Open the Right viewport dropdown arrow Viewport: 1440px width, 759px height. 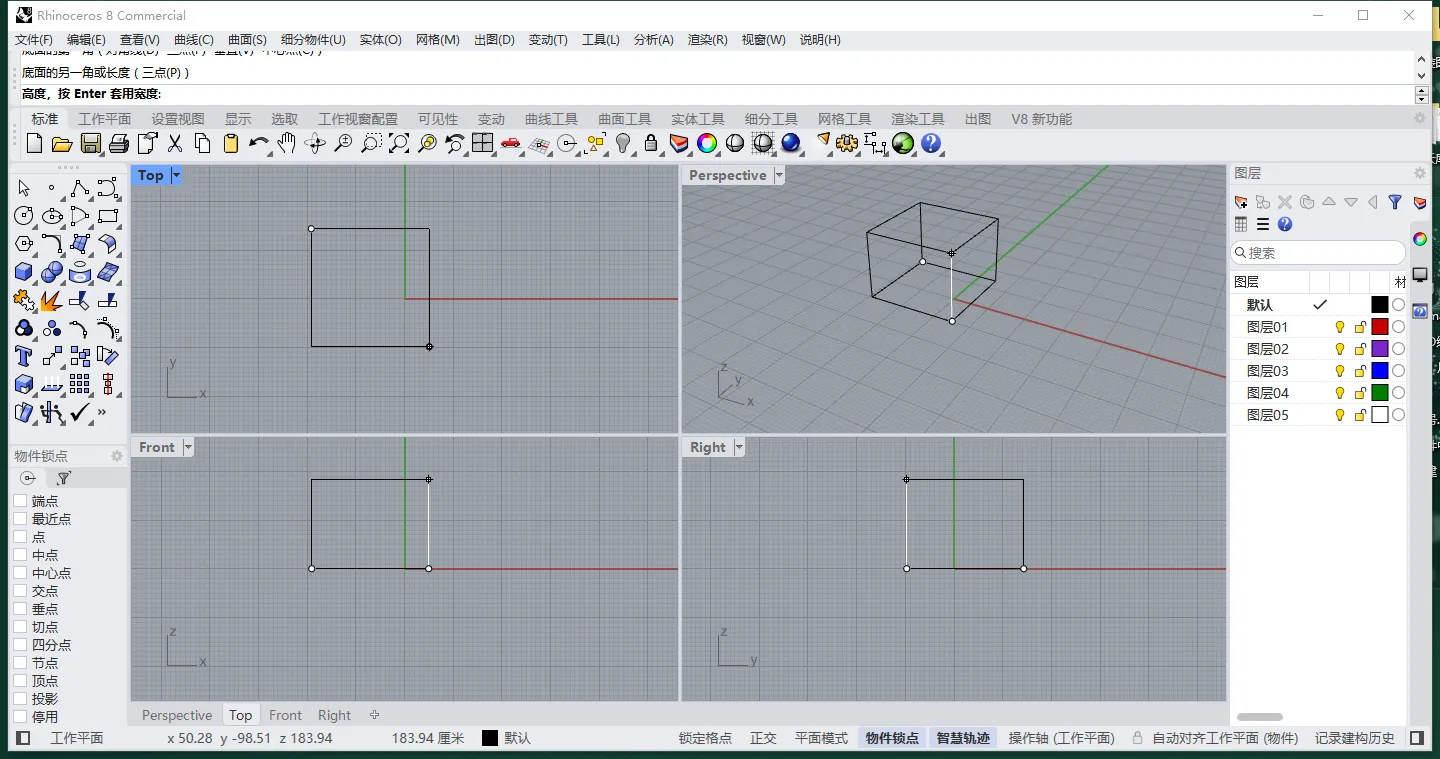[x=739, y=447]
